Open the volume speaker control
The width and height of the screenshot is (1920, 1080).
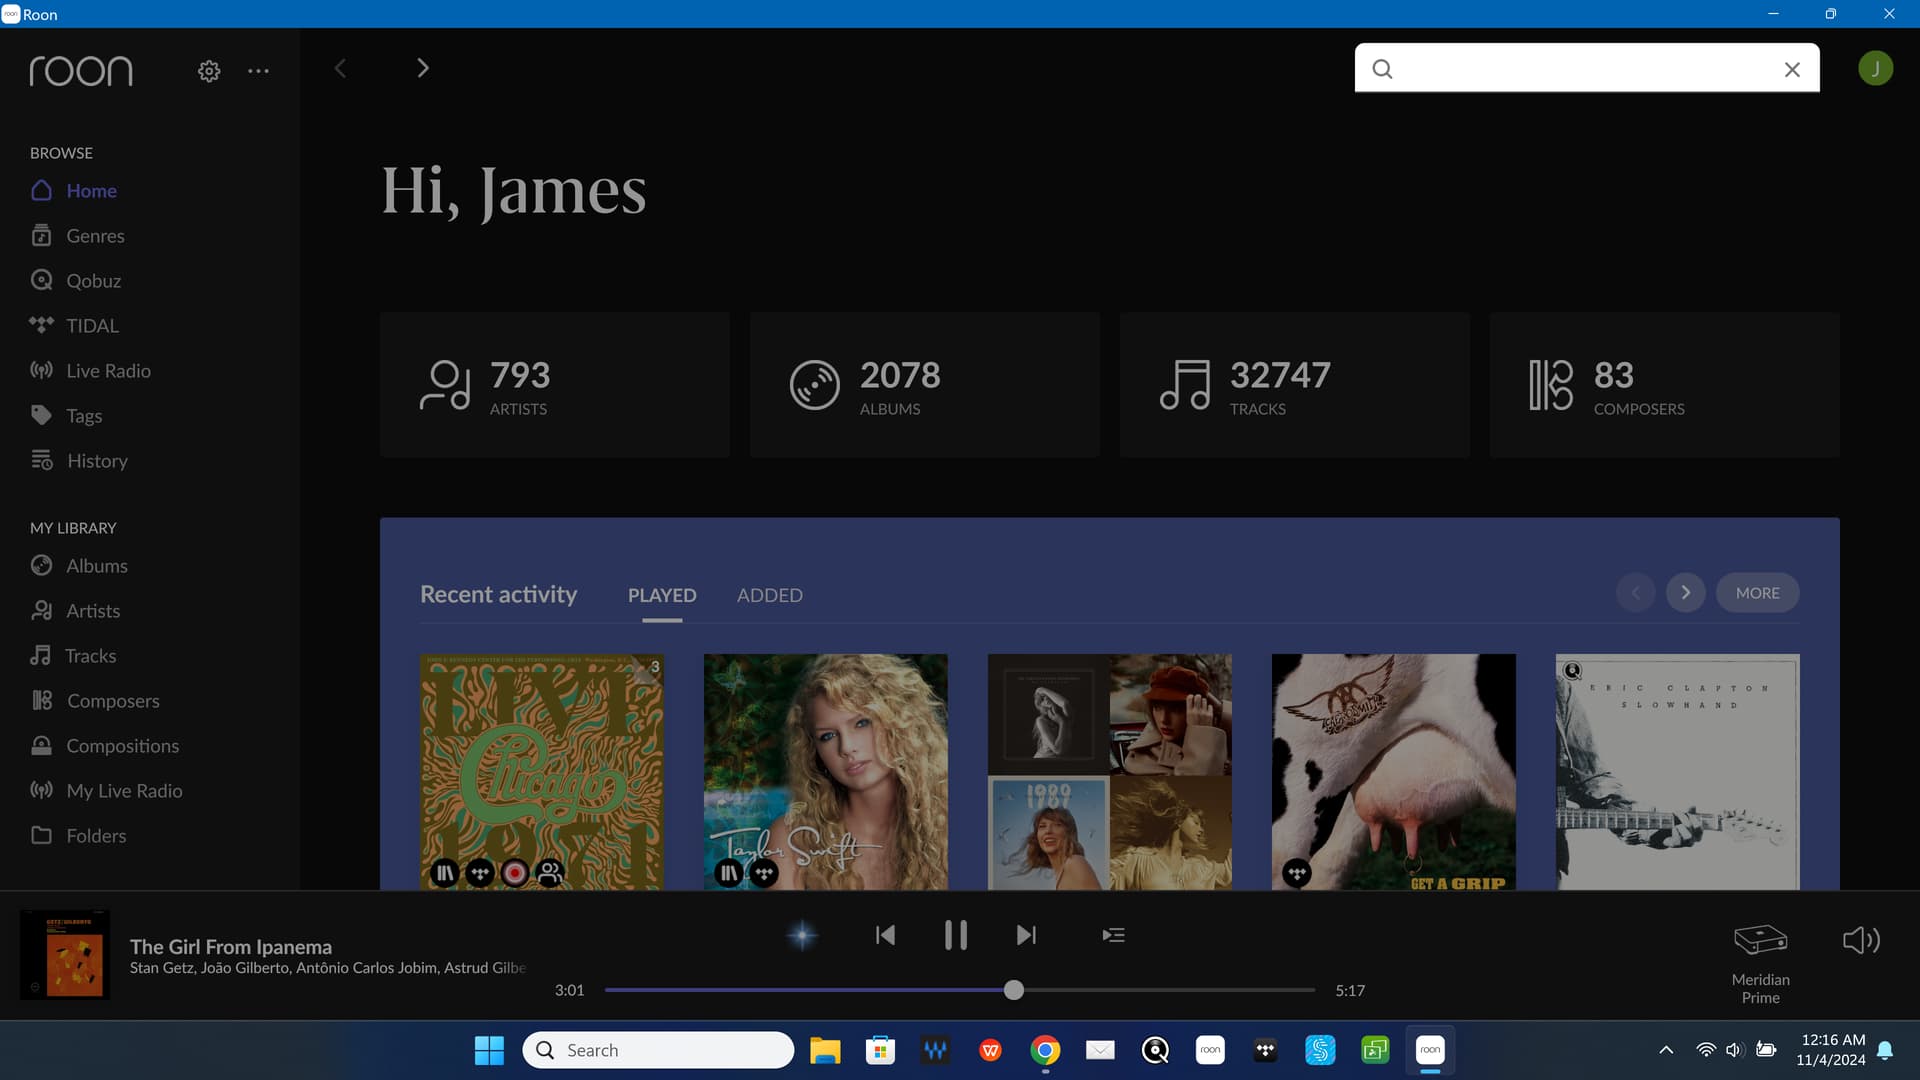pos(1861,940)
